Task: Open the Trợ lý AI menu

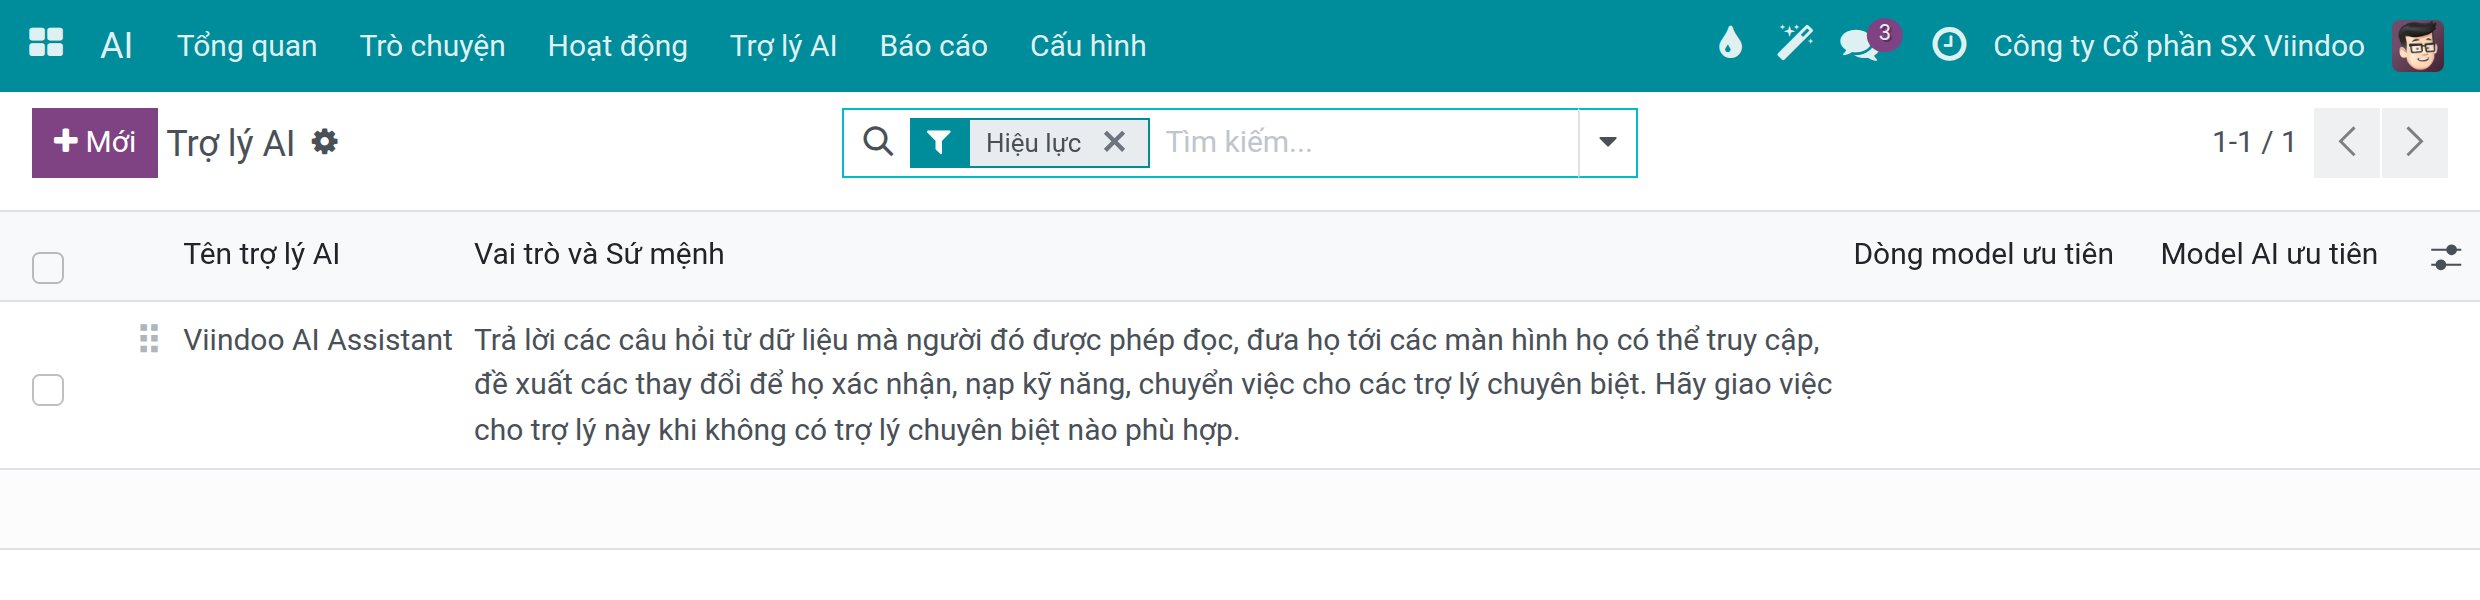Action: (783, 46)
